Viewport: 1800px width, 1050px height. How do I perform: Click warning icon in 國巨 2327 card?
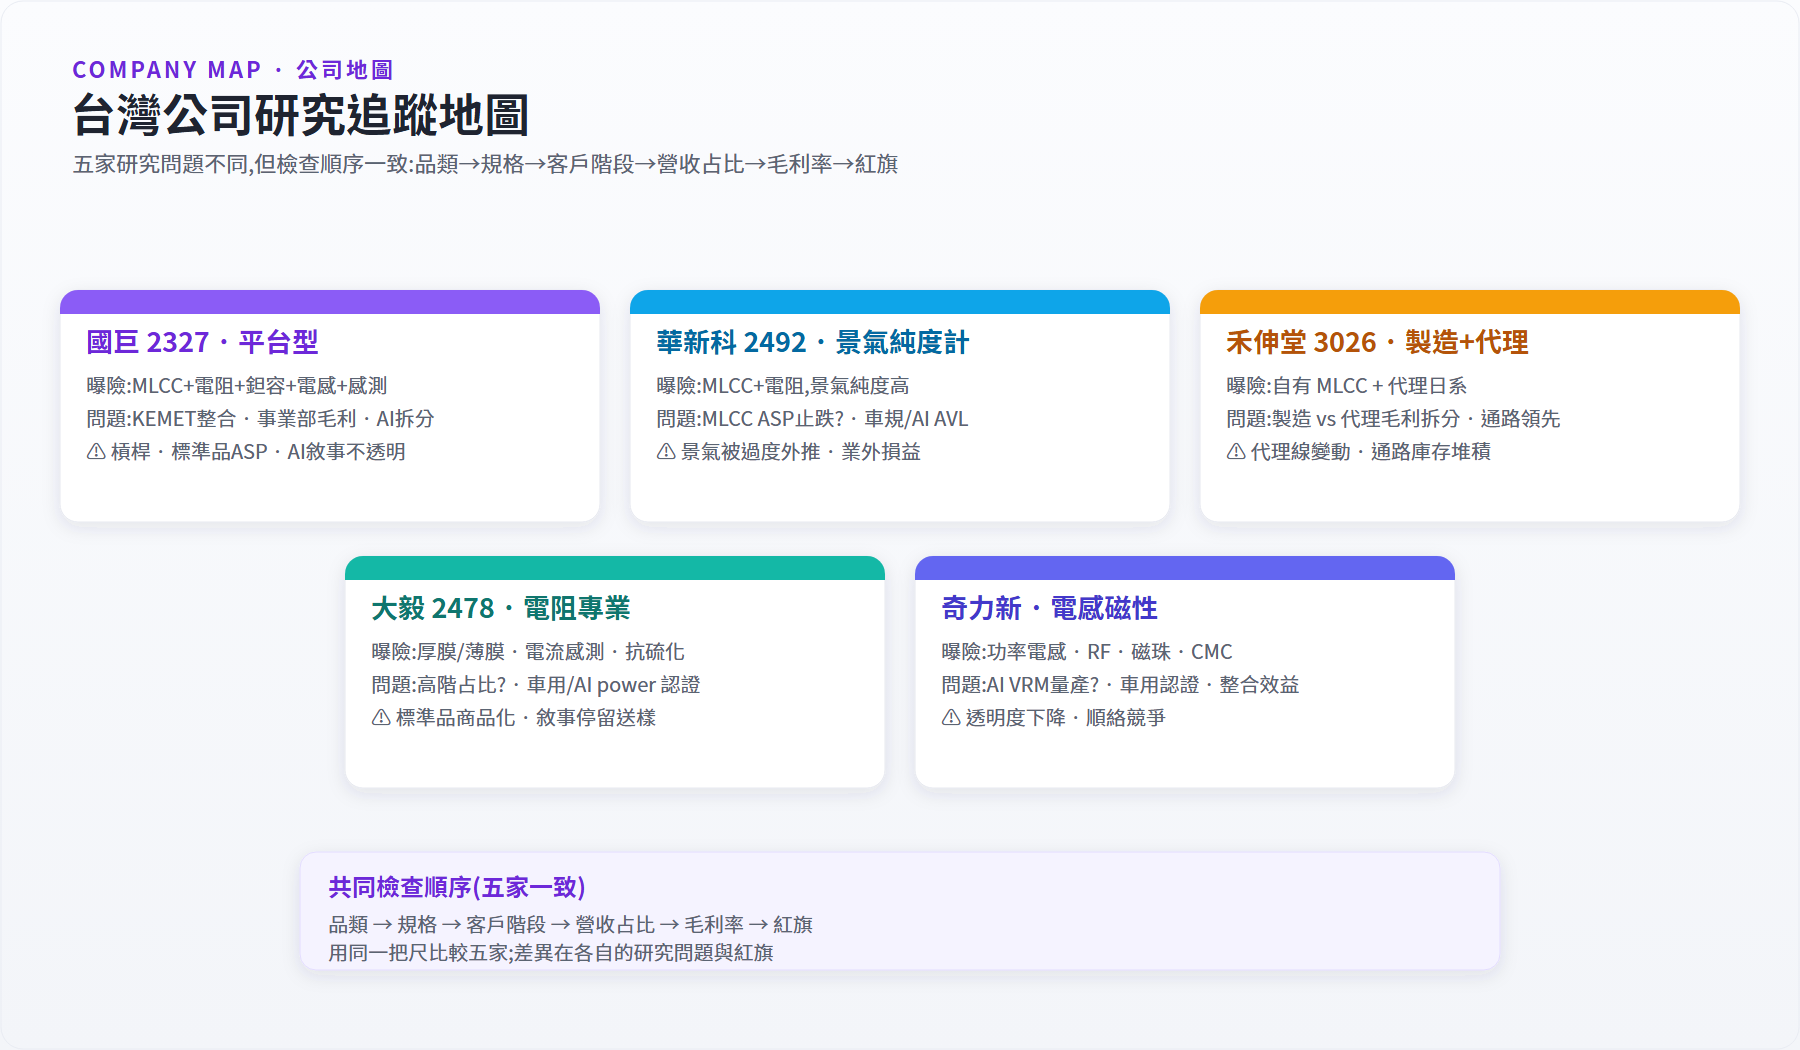(96, 452)
